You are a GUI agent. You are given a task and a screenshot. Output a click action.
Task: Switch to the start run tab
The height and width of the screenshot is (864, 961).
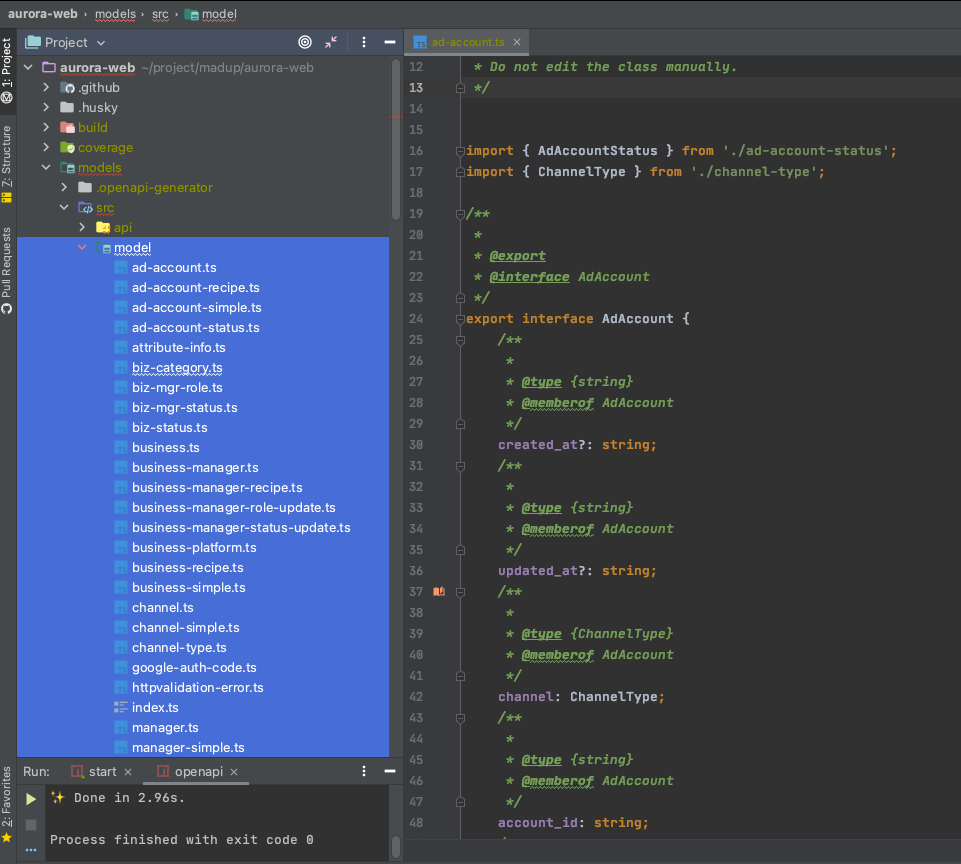100,771
